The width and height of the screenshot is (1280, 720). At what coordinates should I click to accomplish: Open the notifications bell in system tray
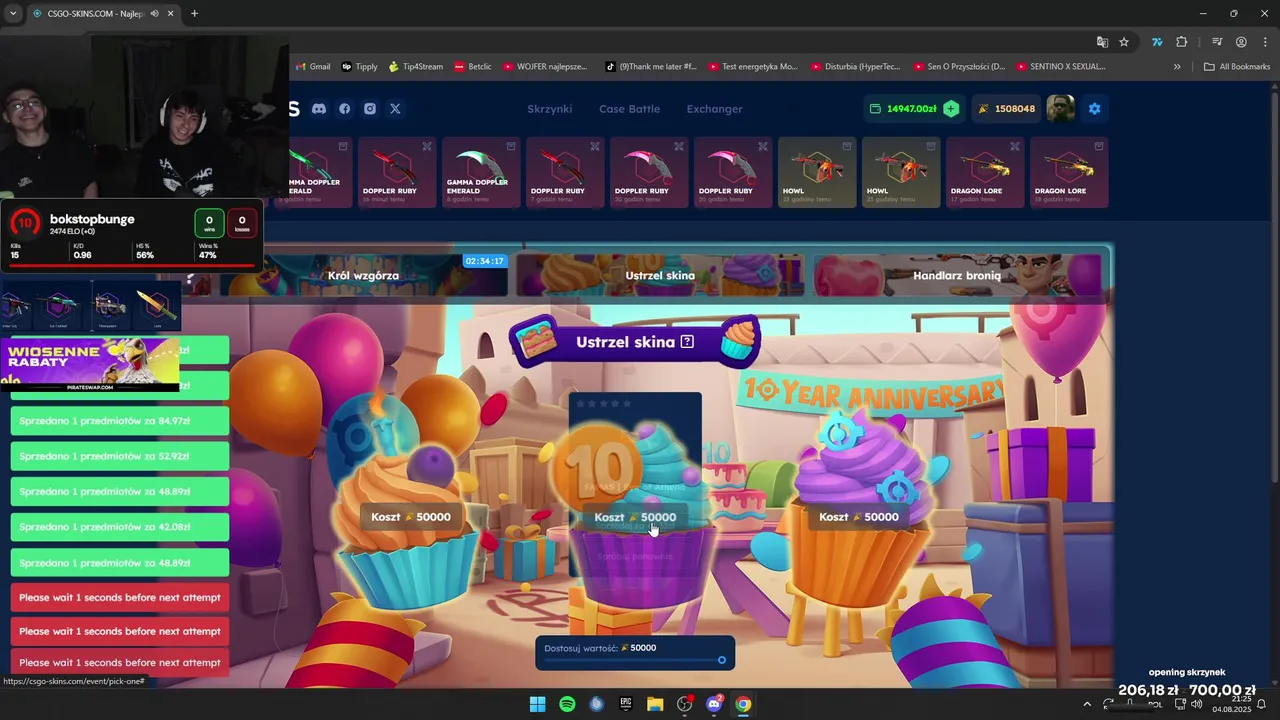coord(1261,704)
